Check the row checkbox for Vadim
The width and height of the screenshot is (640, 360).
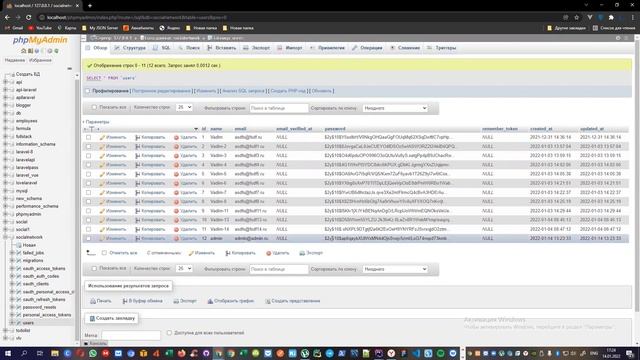click(x=89, y=138)
